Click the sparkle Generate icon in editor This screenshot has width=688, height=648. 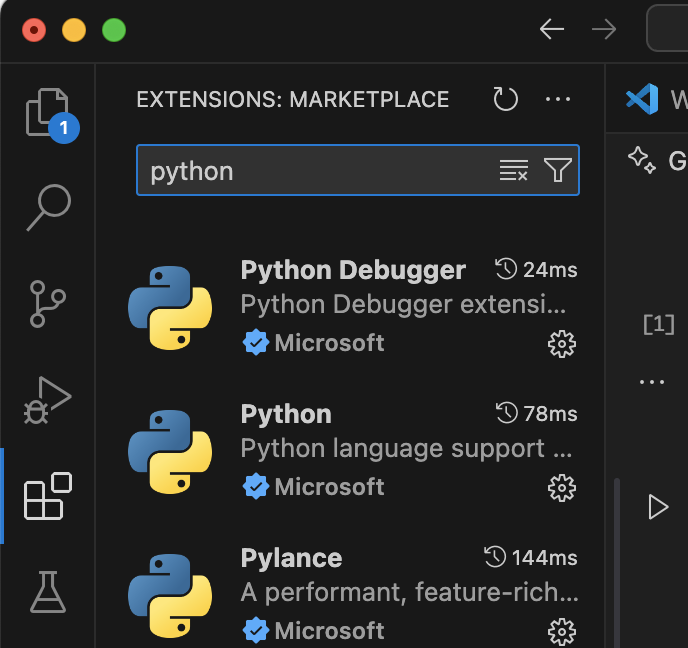click(641, 160)
